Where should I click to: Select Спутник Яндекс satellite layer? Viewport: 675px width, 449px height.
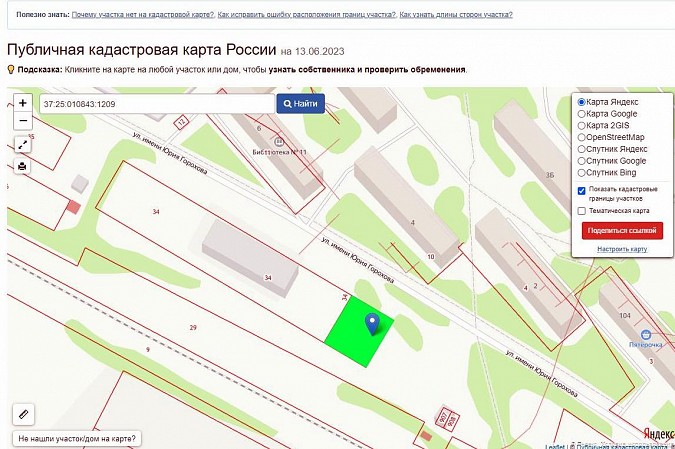coord(581,149)
